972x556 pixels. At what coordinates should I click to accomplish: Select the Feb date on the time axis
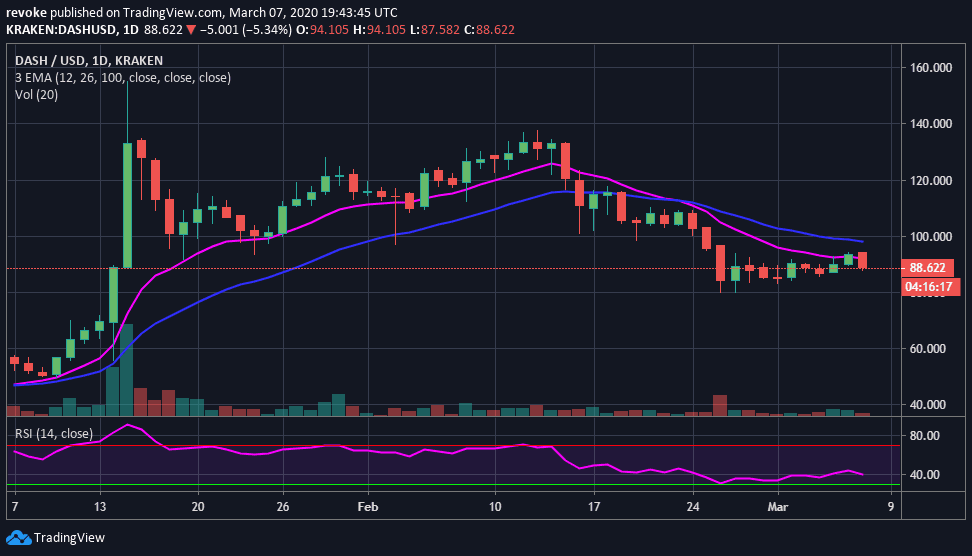pyautogui.click(x=367, y=506)
